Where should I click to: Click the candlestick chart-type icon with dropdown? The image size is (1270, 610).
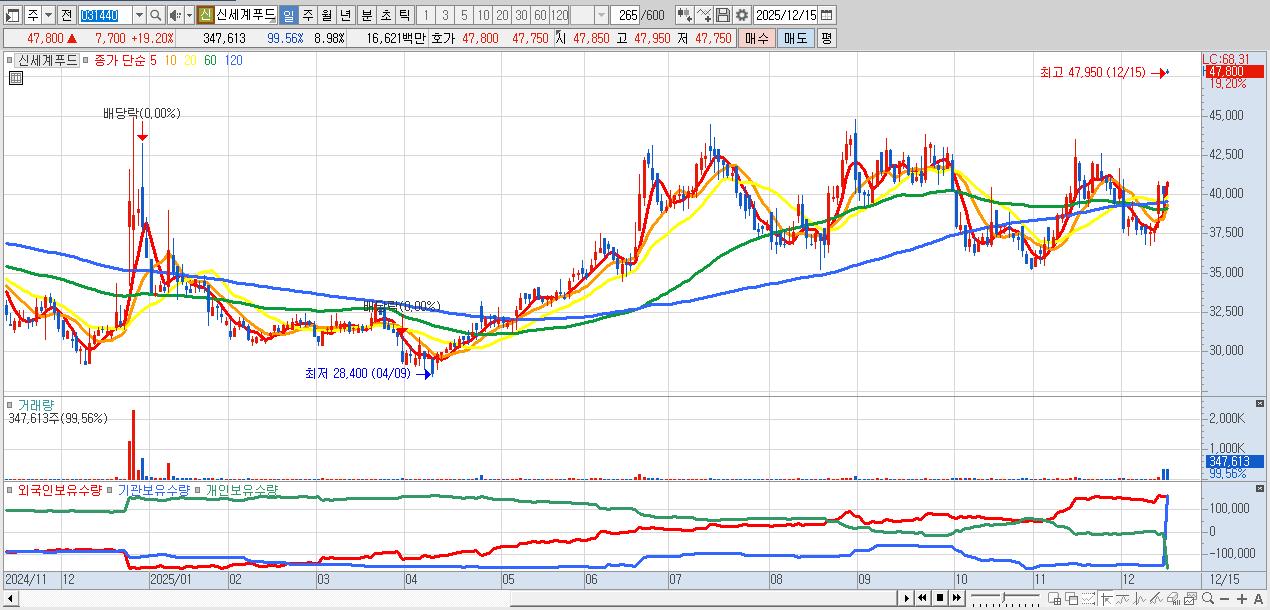point(684,15)
